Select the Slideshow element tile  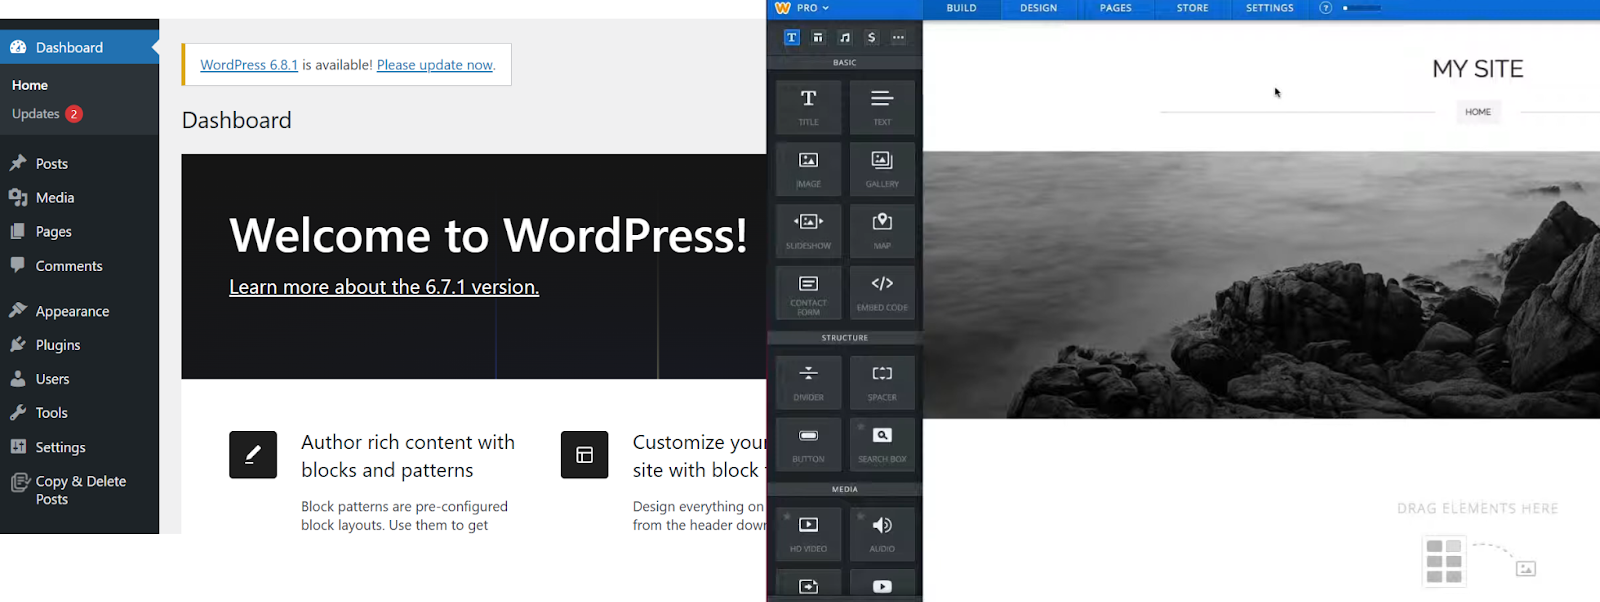point(808,231)
